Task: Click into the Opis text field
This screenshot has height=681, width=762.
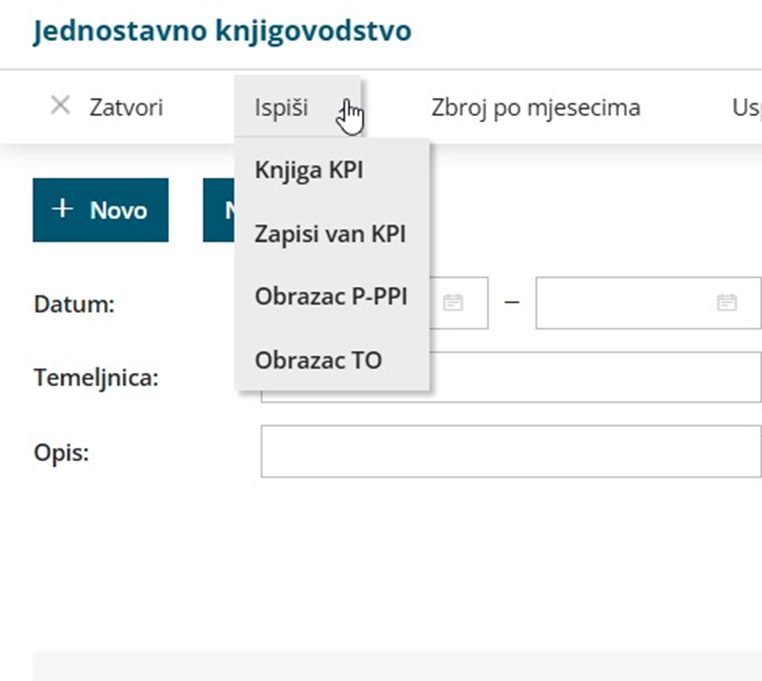Action: click(x=511, y=452)
